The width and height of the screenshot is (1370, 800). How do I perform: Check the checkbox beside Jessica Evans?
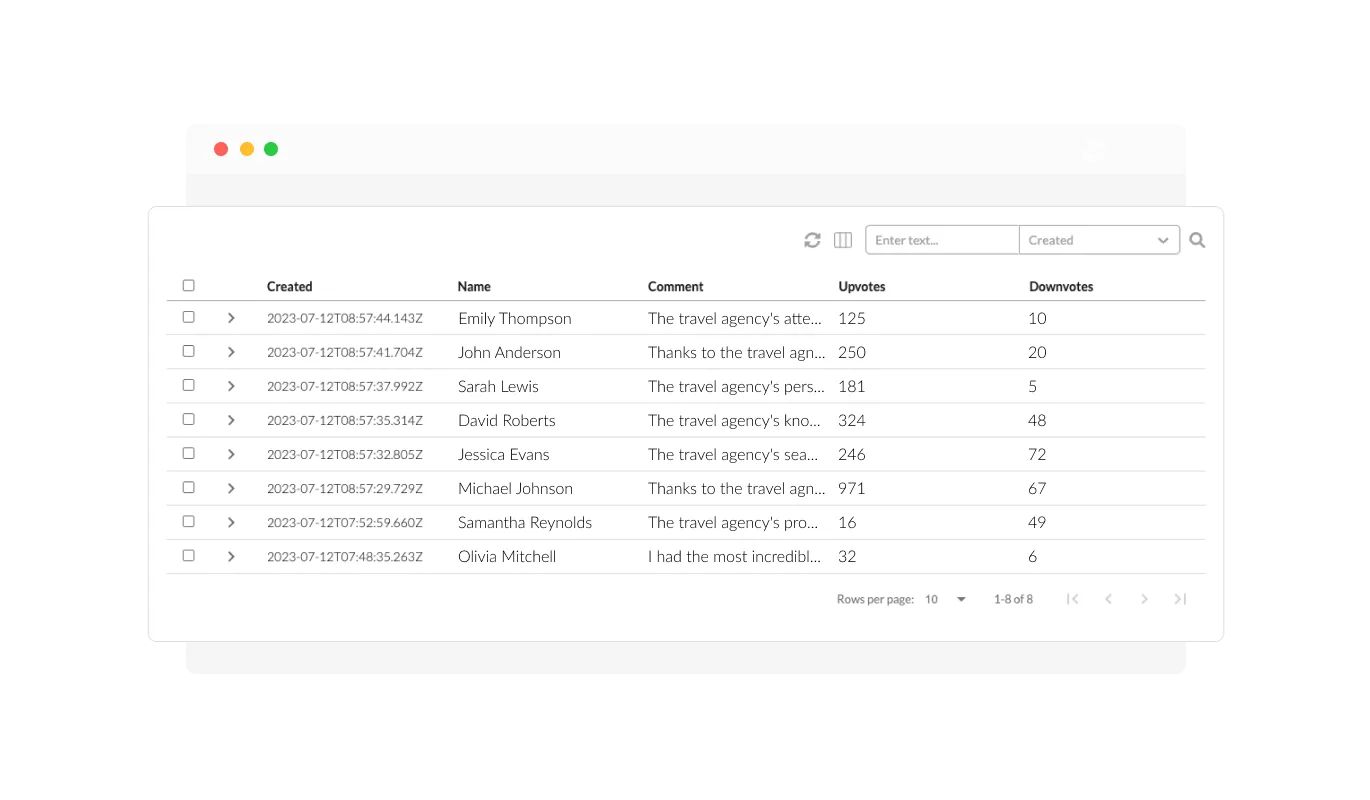[188, 453]
